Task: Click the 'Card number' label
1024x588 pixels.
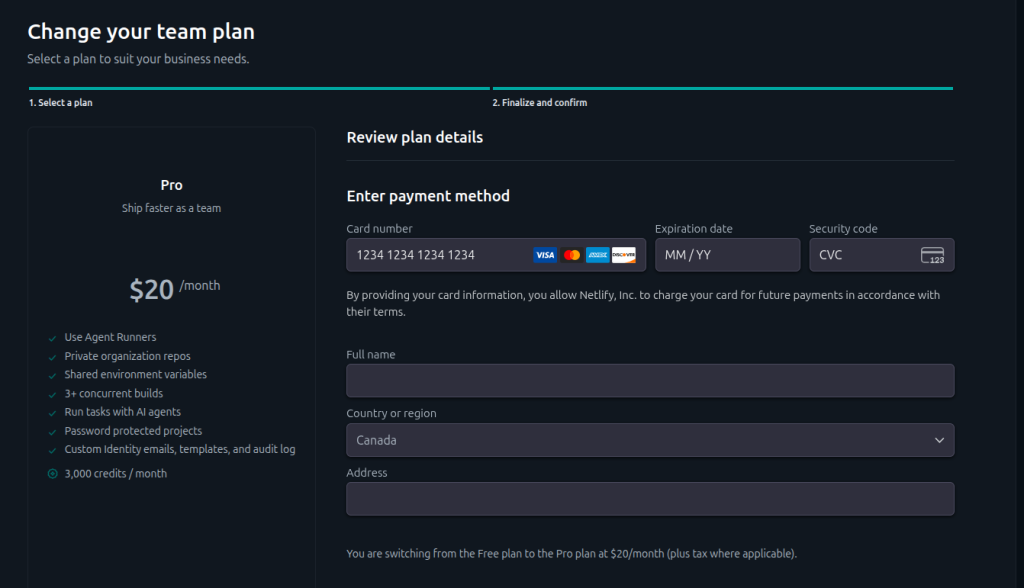Action: [379, 229]
